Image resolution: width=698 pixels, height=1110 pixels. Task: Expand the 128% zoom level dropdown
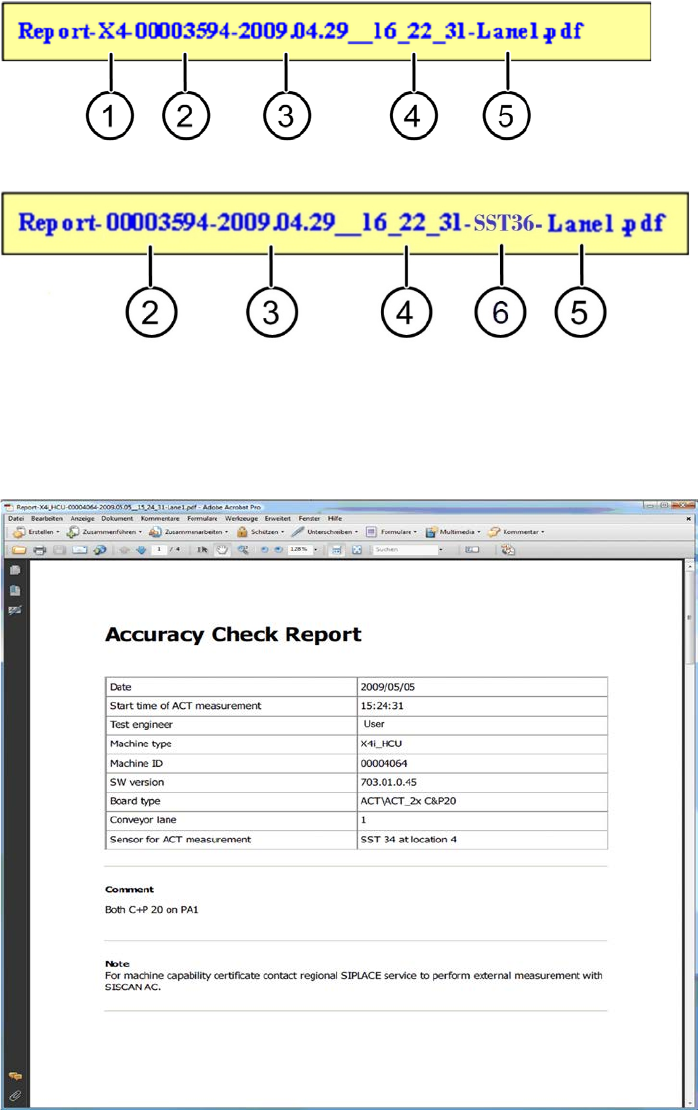point(315,550)
